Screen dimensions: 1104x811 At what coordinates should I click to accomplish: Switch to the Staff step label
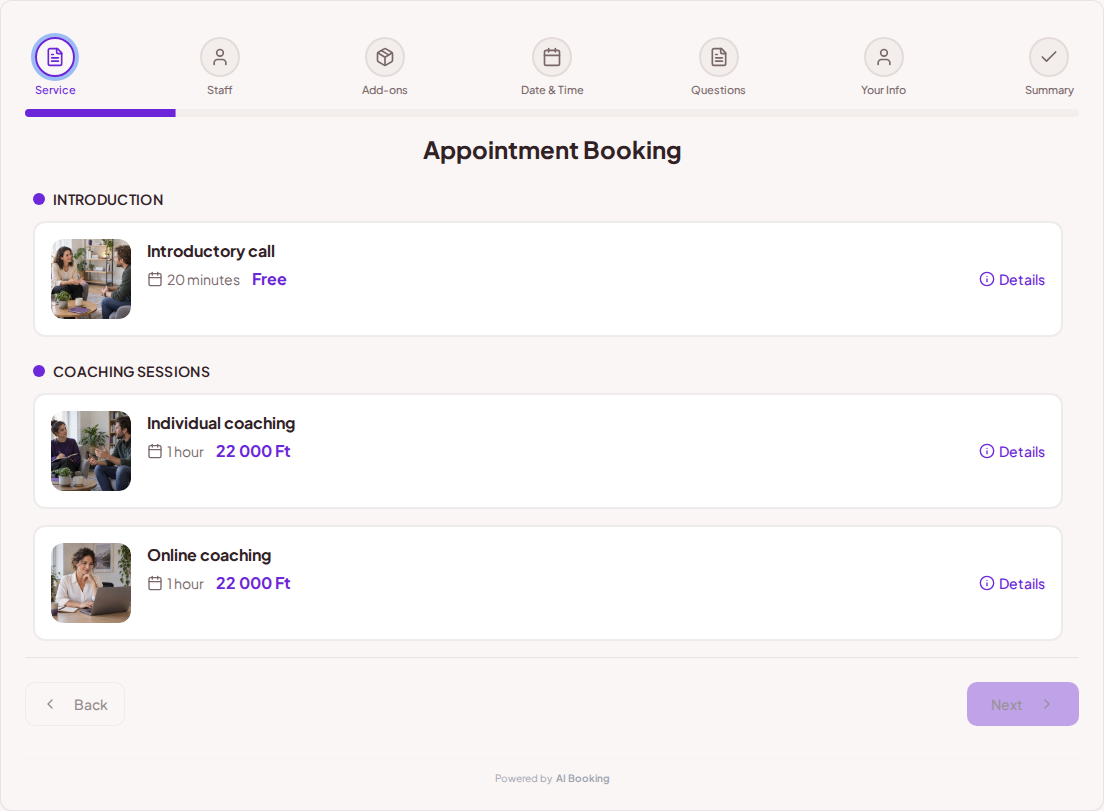click(x=220, y=90)
